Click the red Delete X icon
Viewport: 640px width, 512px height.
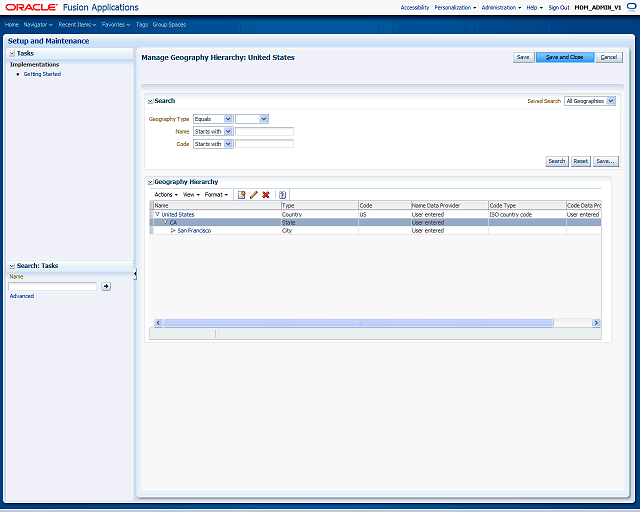266,195
